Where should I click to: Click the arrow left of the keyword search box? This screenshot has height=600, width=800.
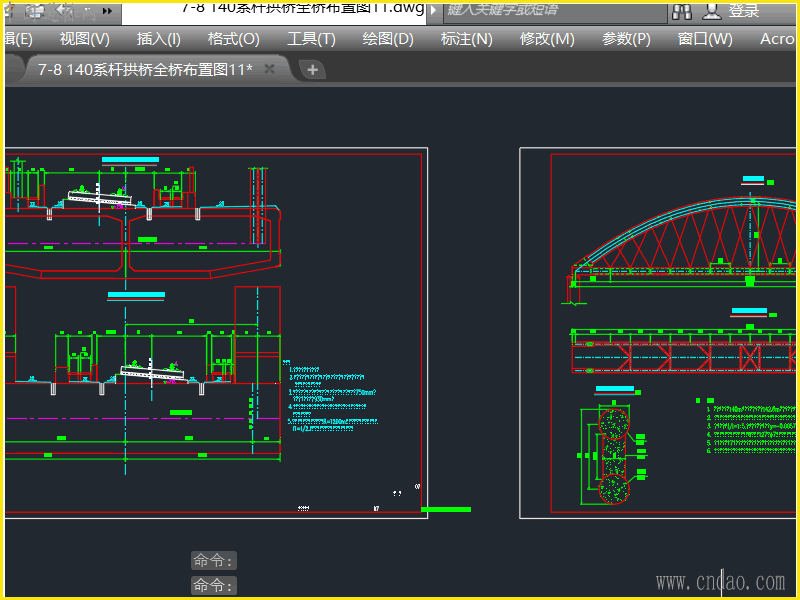[x=433, y=10]
